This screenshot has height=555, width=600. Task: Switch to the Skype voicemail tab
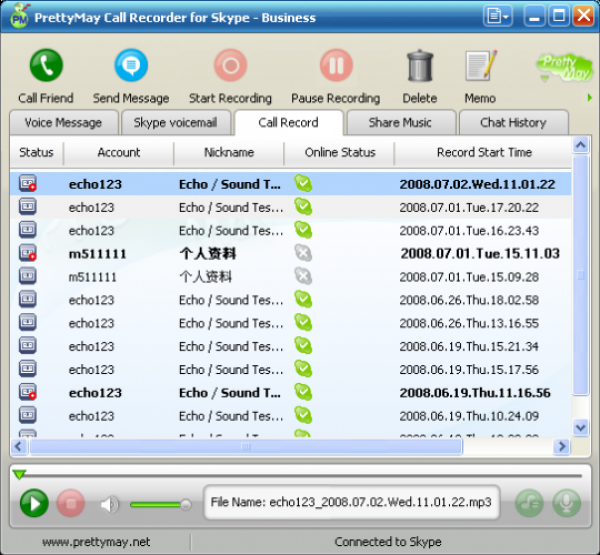pyautogui.click(x=176, y=122)
